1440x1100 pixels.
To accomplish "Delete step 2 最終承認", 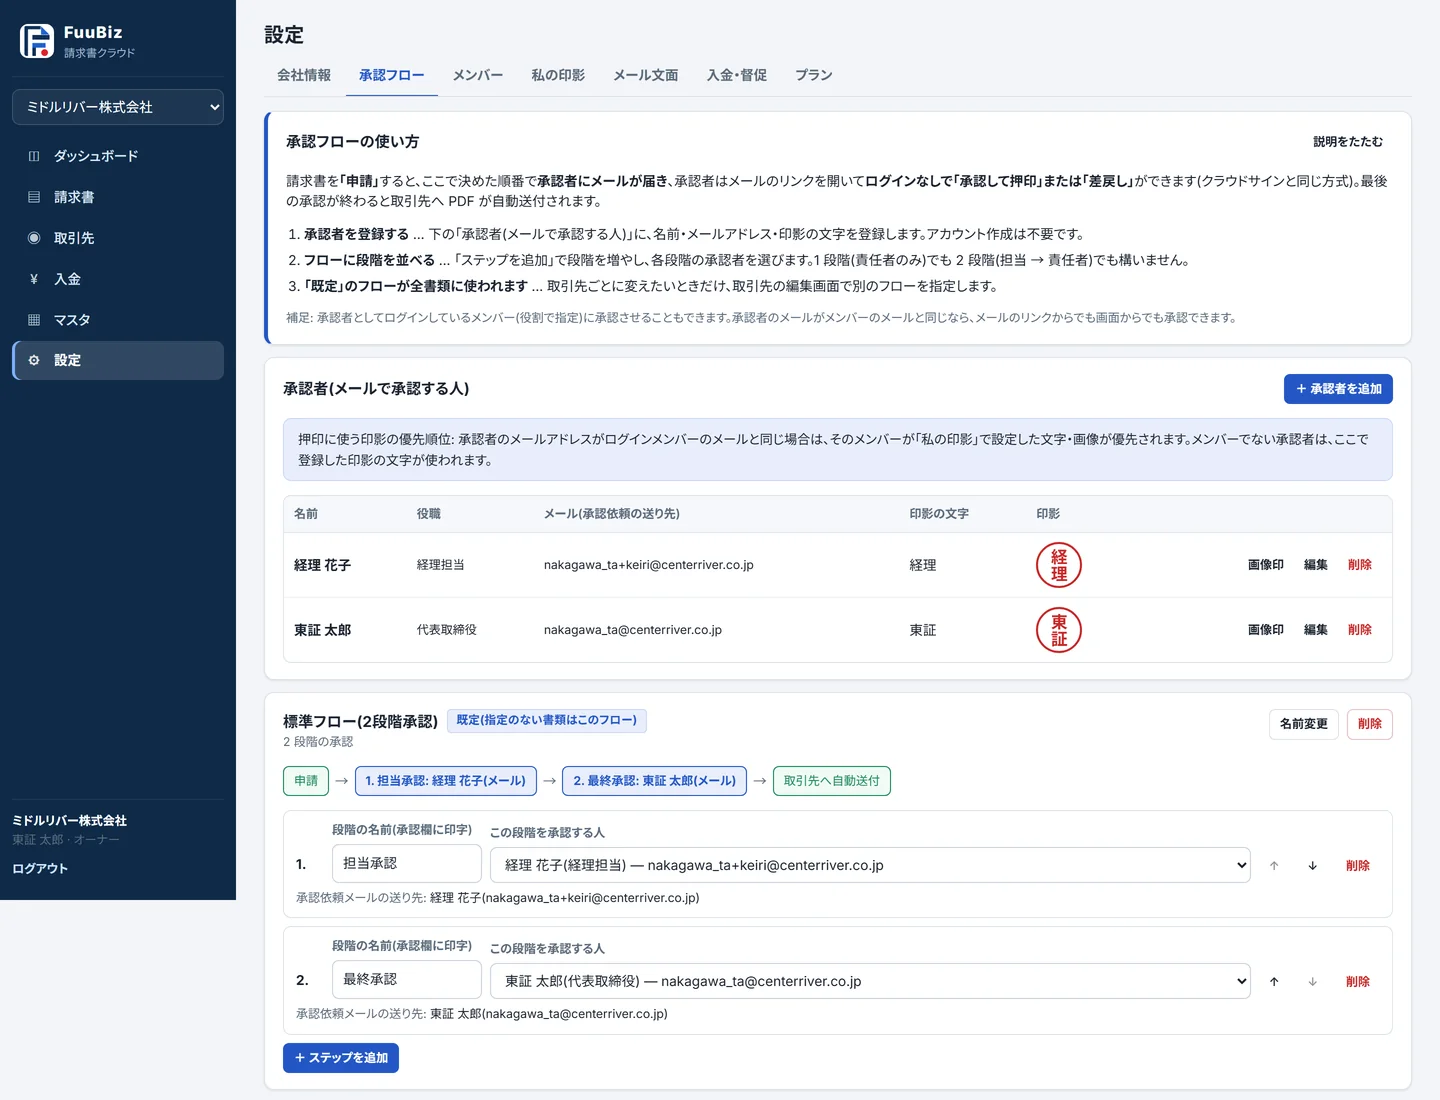I will click(x=1358, y=982).
